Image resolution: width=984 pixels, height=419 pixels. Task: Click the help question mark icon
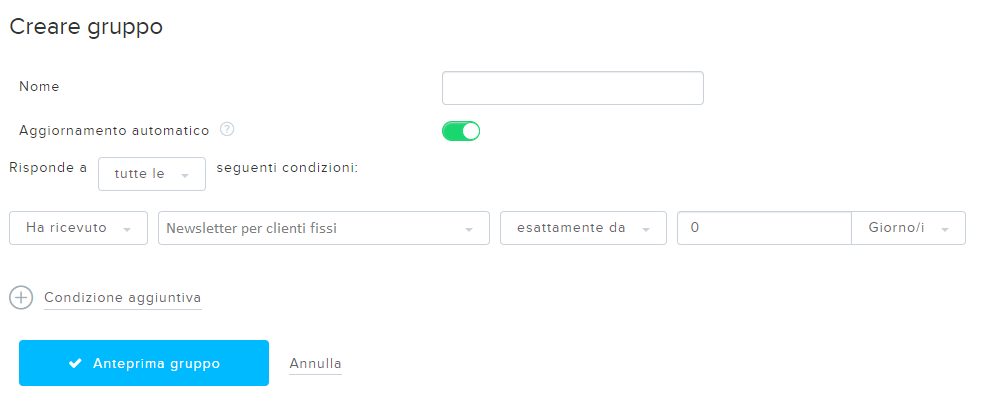(x=227, y=130)
